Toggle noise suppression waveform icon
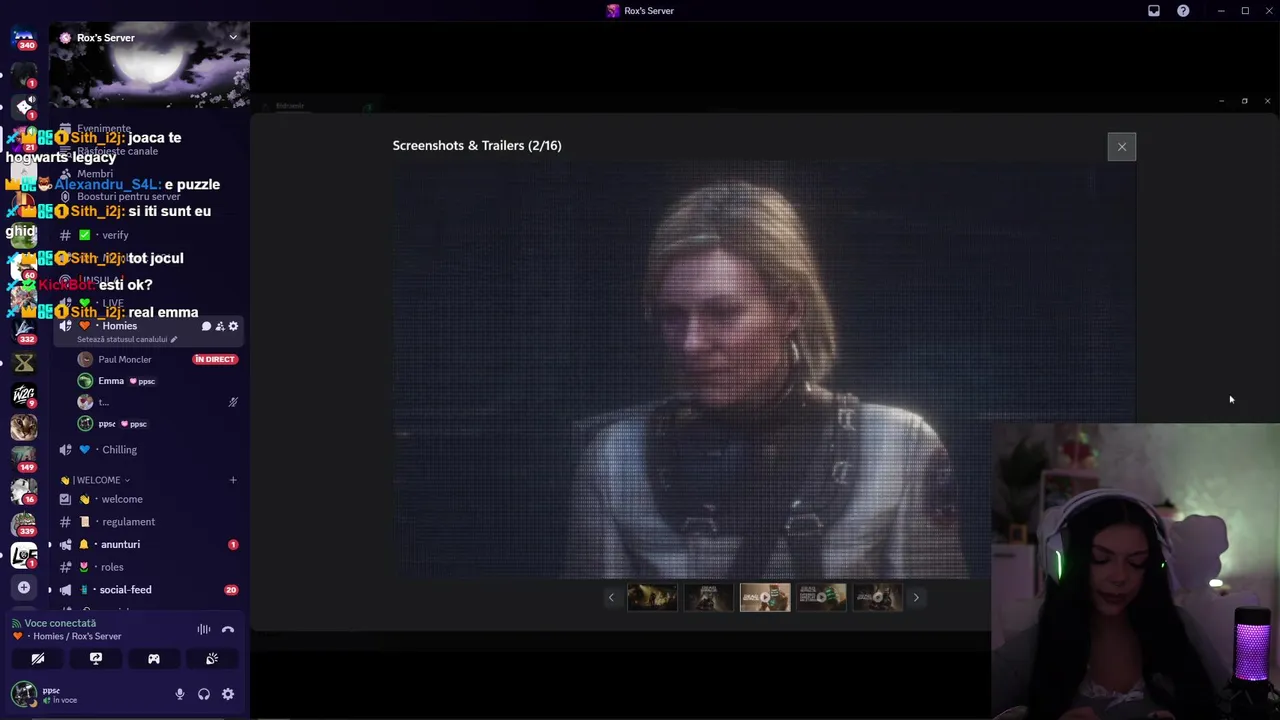This screenshot has width=1280, height=720. click(x=204, y=629)
